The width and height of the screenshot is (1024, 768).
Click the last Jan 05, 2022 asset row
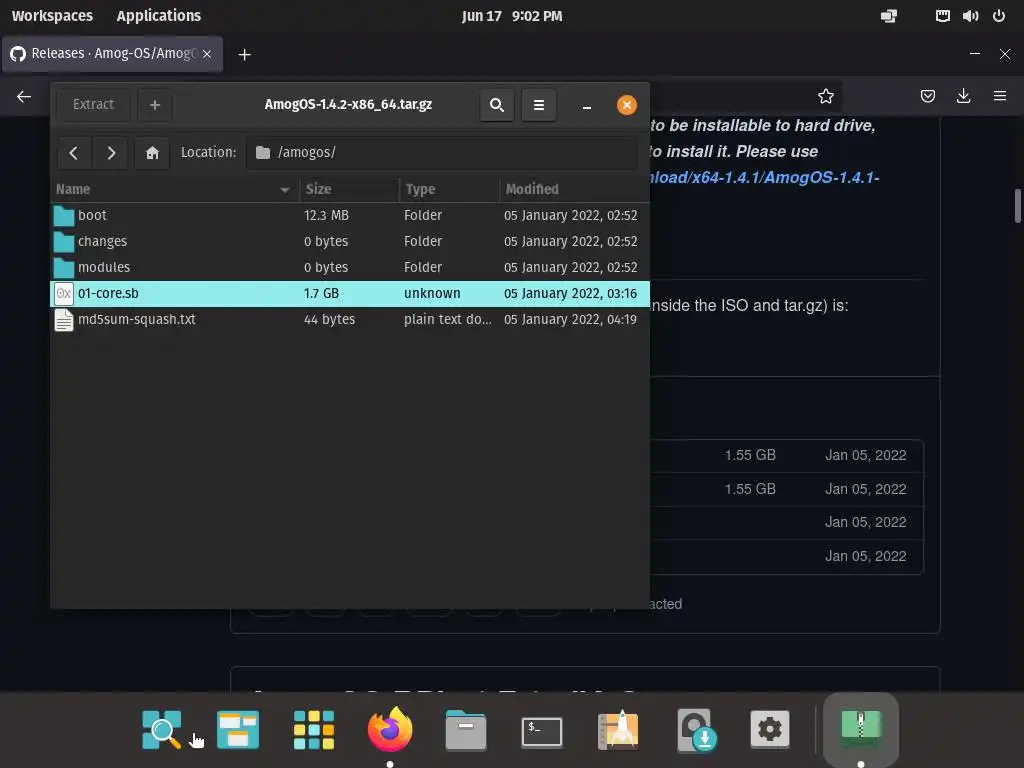[x=786, y=556]
